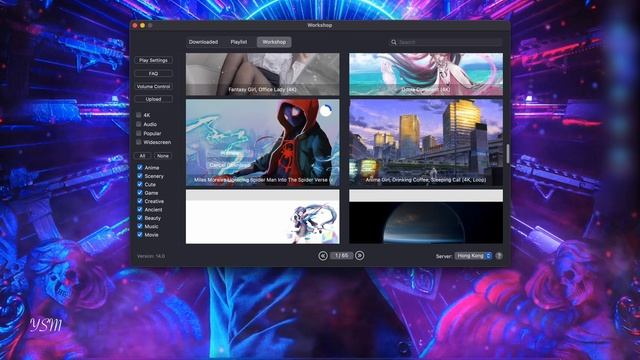
Task: Uncheck the Creative category
Action: pyautogui.click(x=140, y=201)
